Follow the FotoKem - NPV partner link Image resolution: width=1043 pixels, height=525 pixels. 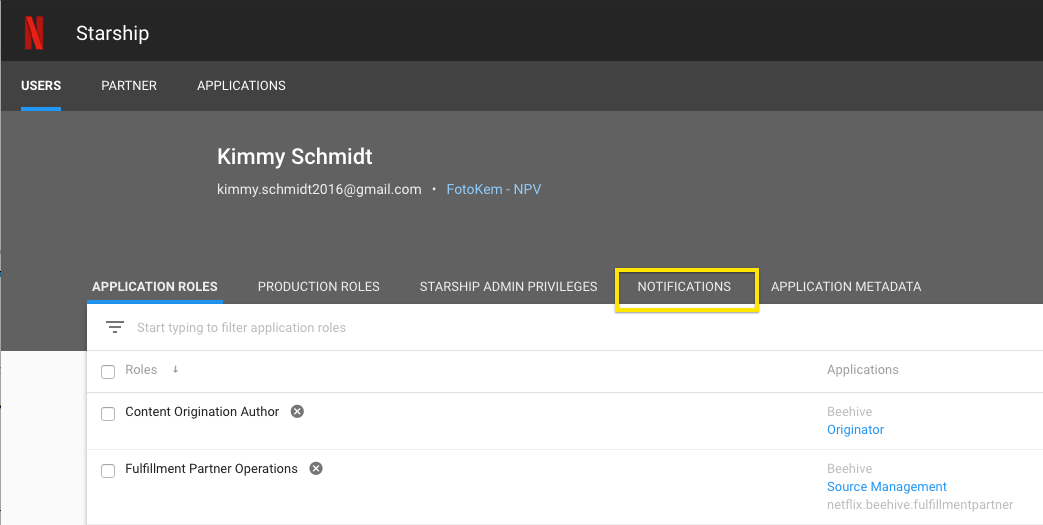coord(494,189)
